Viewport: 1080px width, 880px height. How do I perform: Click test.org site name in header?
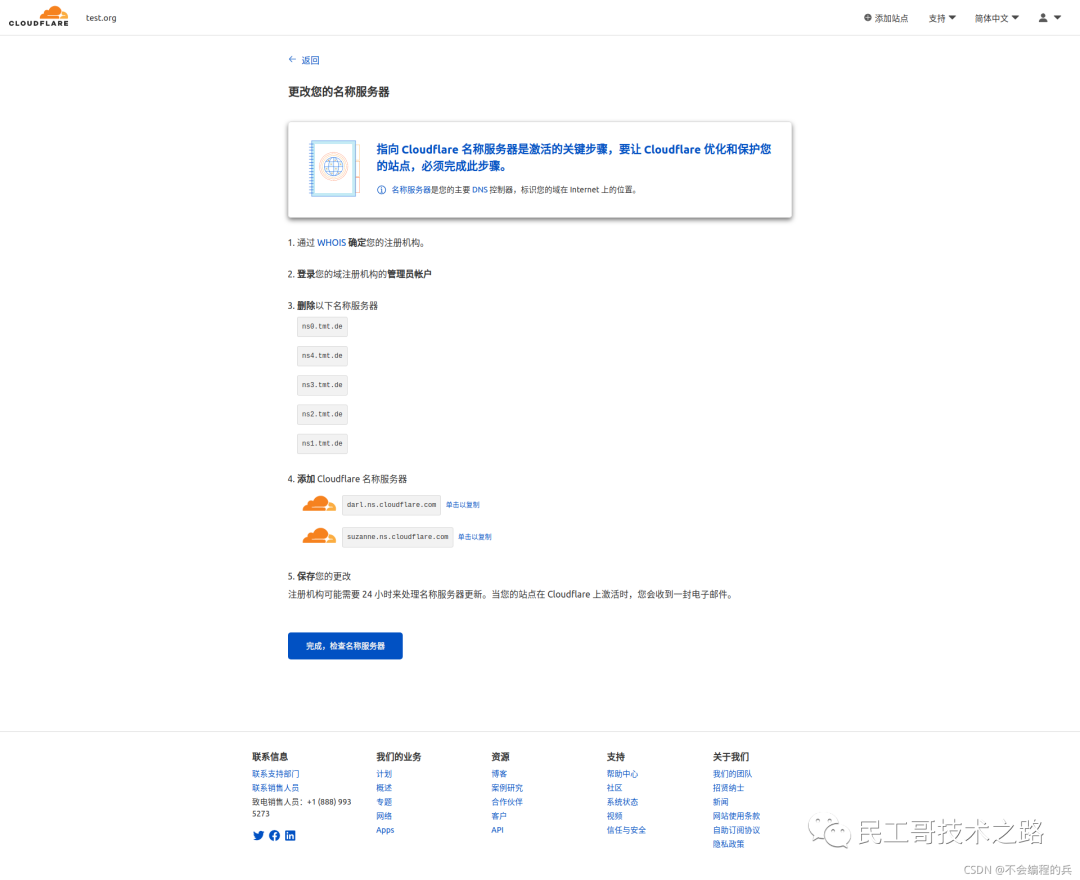(101, 18)
